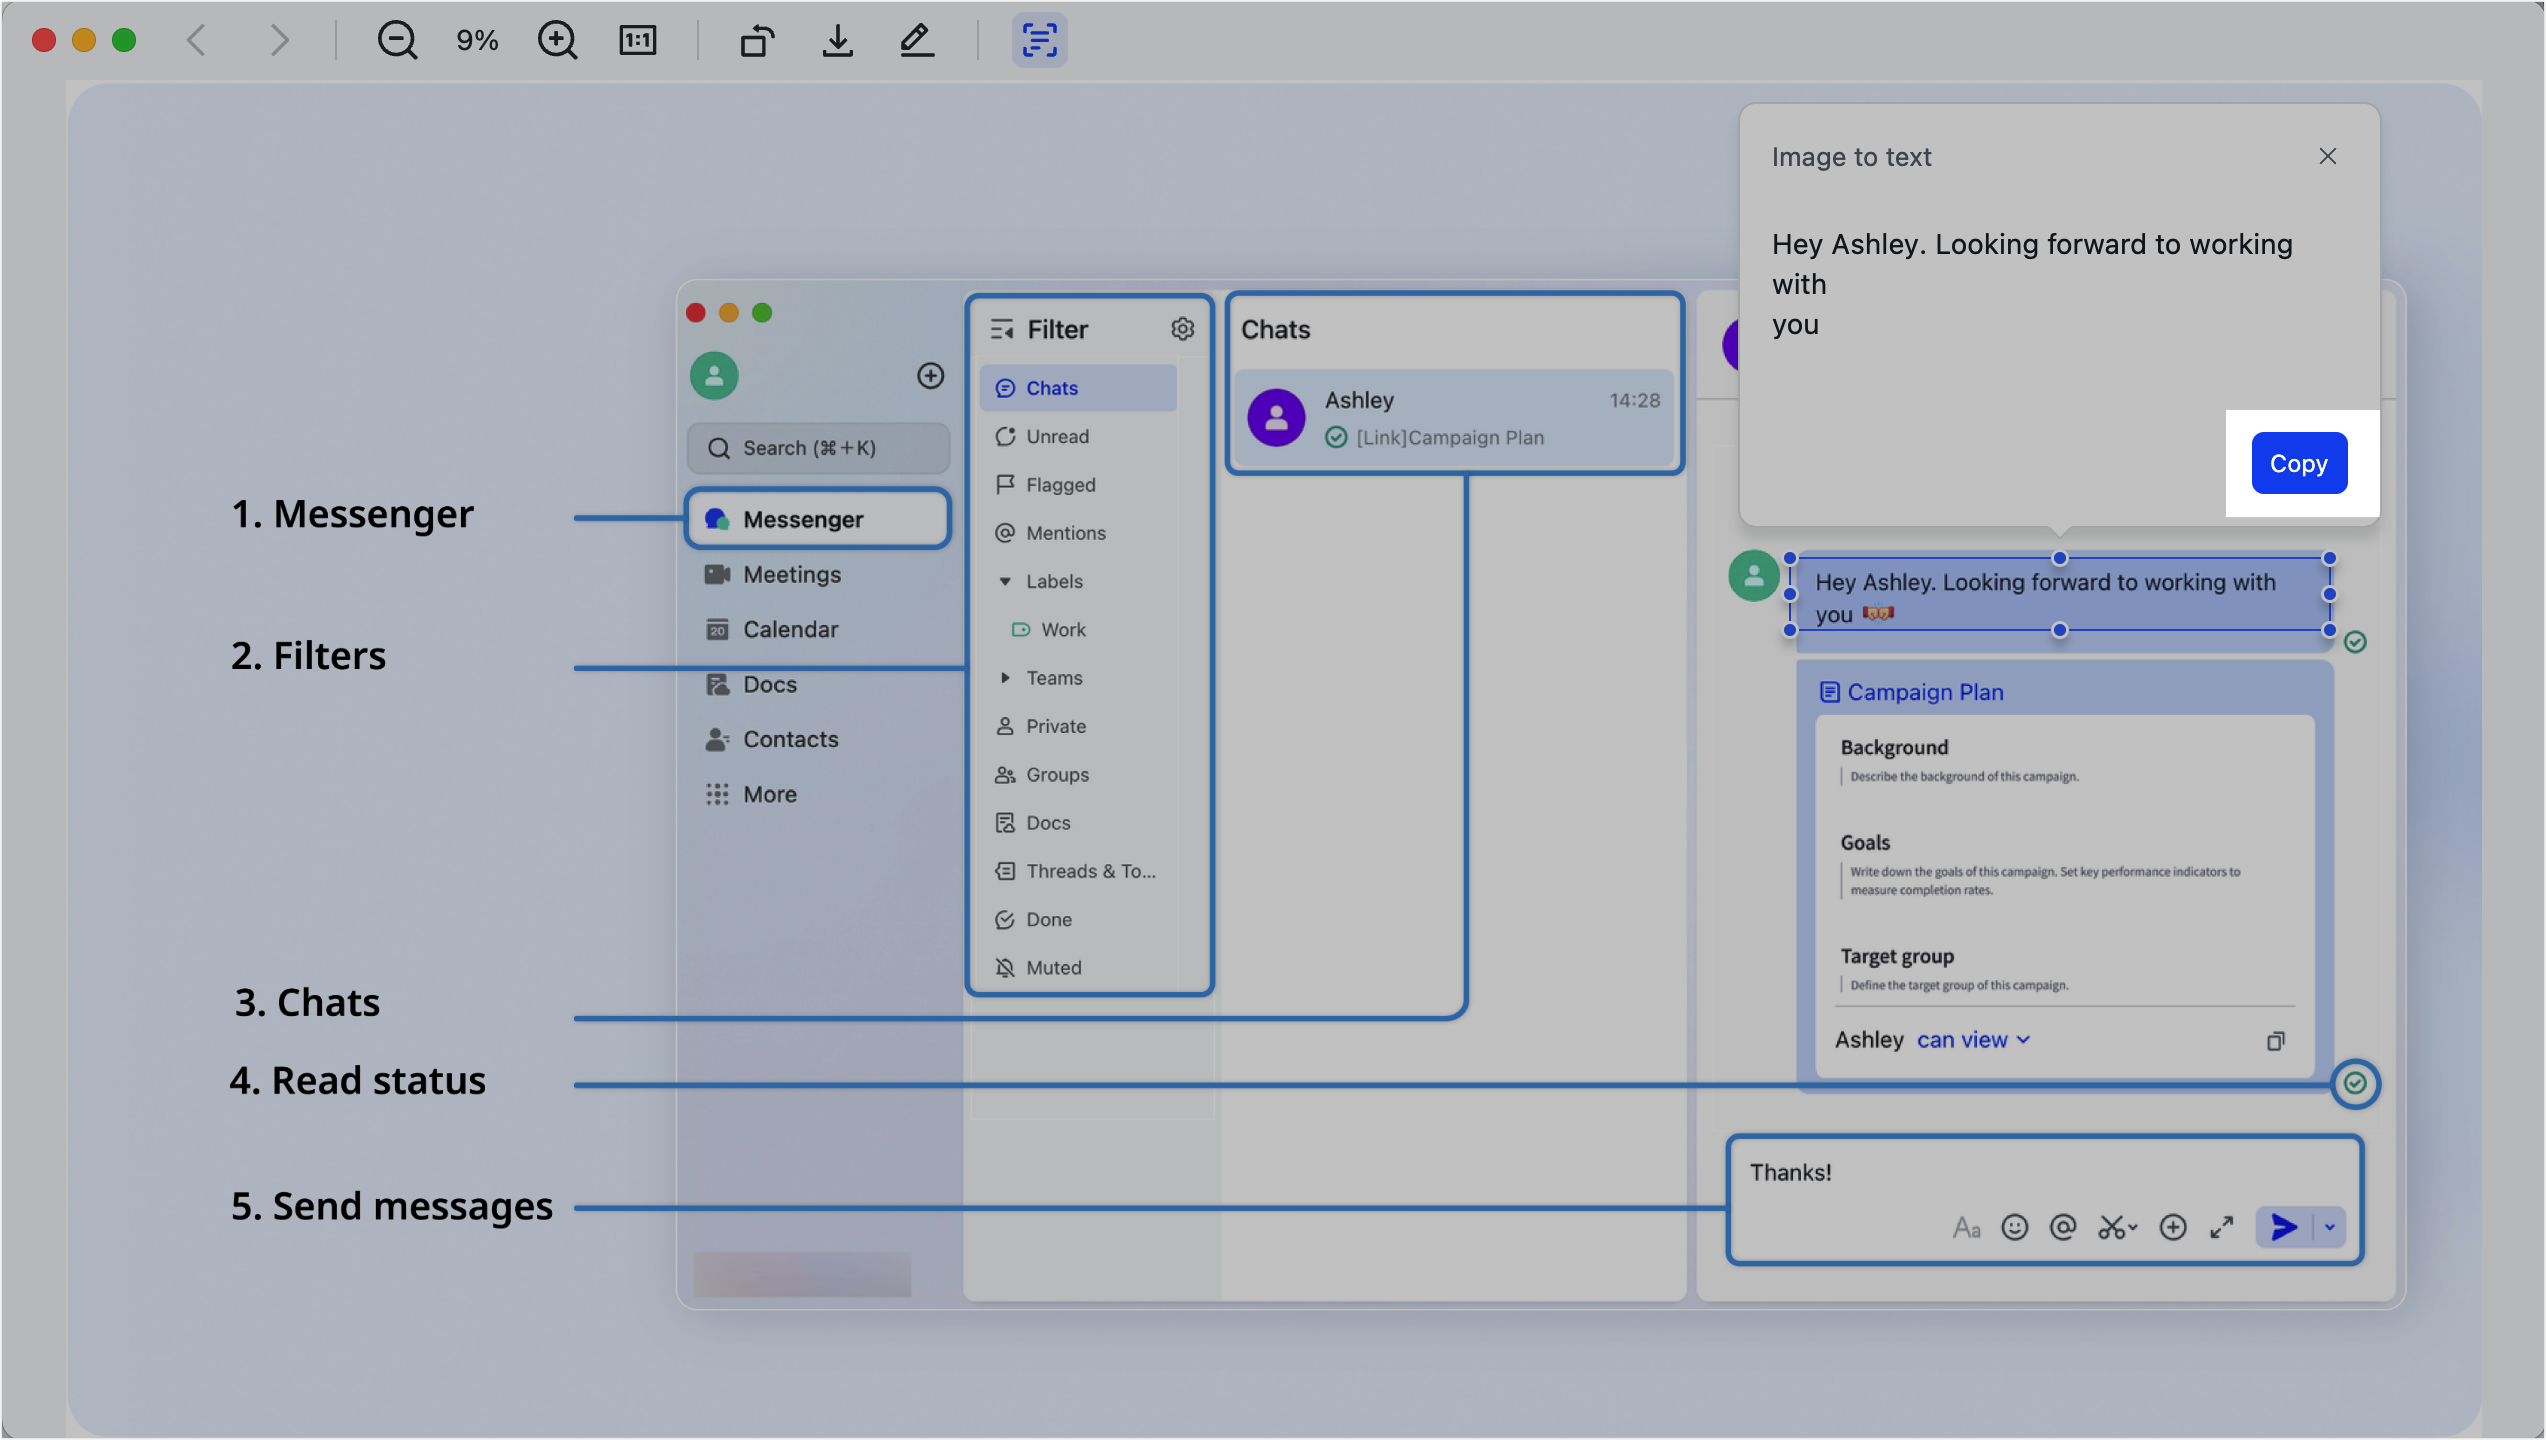This screenshot has height=1440, width=2546.
Task: Rotate the image using the toolbar rotate icon
Action: click(757, 40)
